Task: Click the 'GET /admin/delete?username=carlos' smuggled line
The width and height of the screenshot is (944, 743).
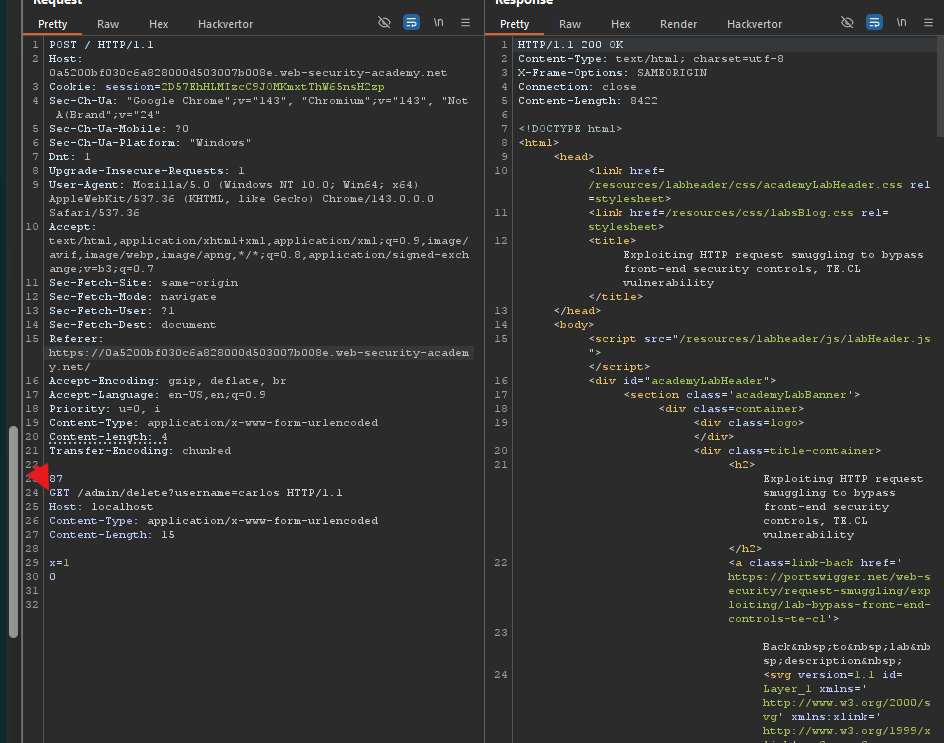Action: click(x=196, y=493)
